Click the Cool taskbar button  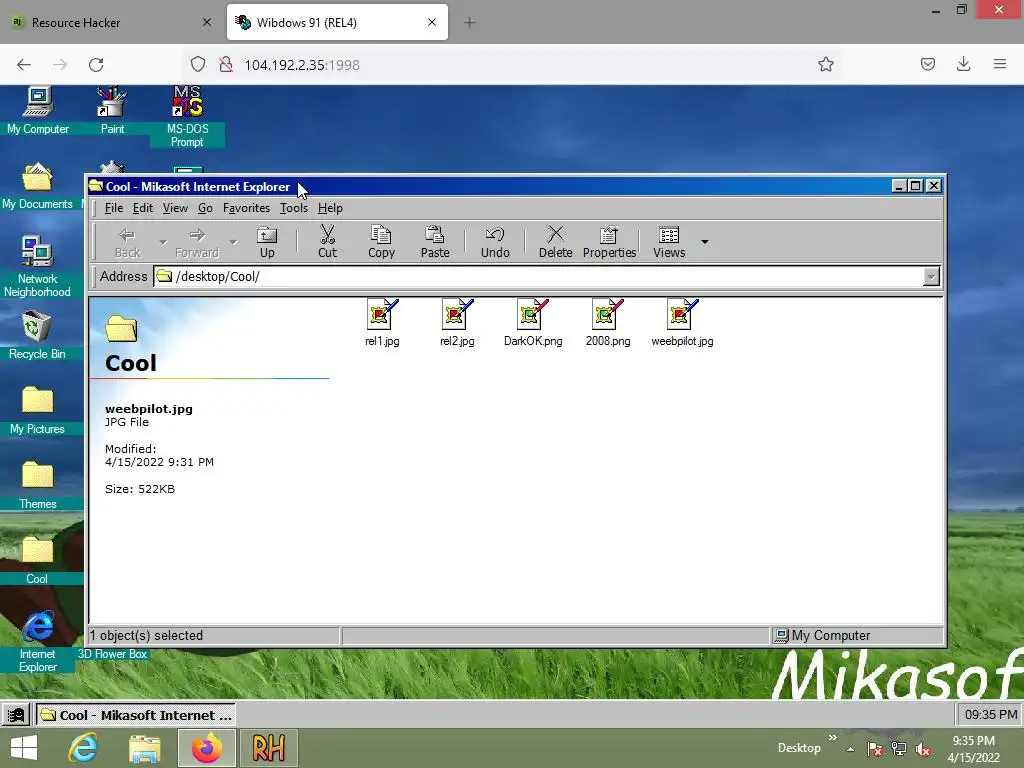135,715
